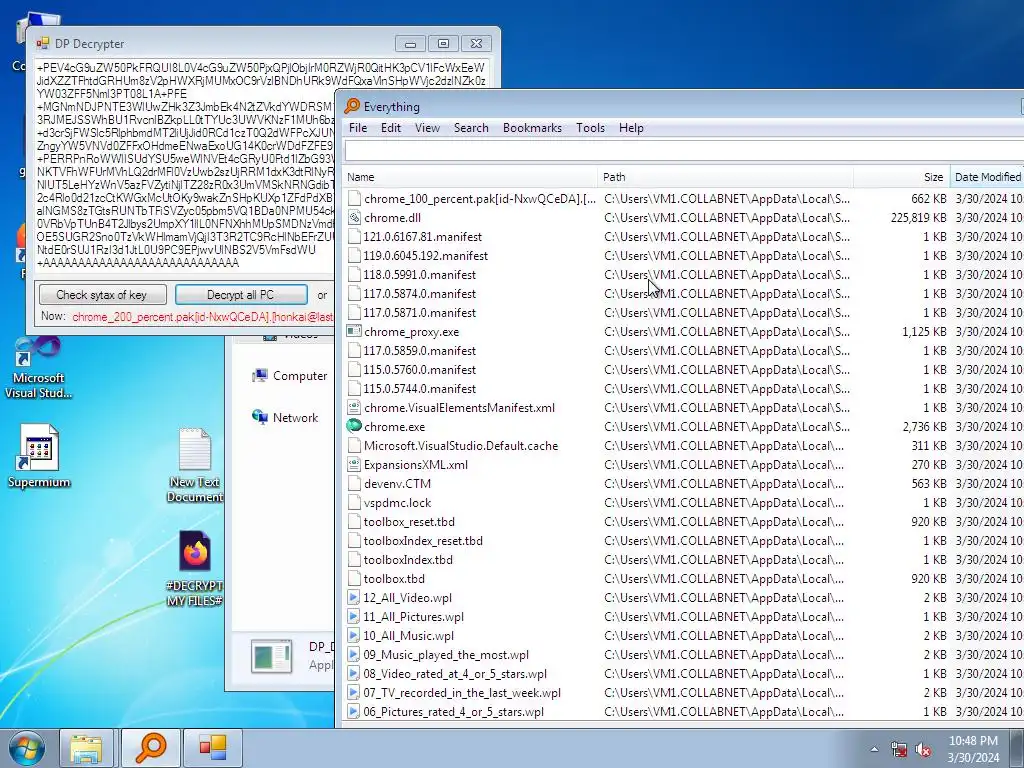Open the Help menu in Everything

coord(631,128)
